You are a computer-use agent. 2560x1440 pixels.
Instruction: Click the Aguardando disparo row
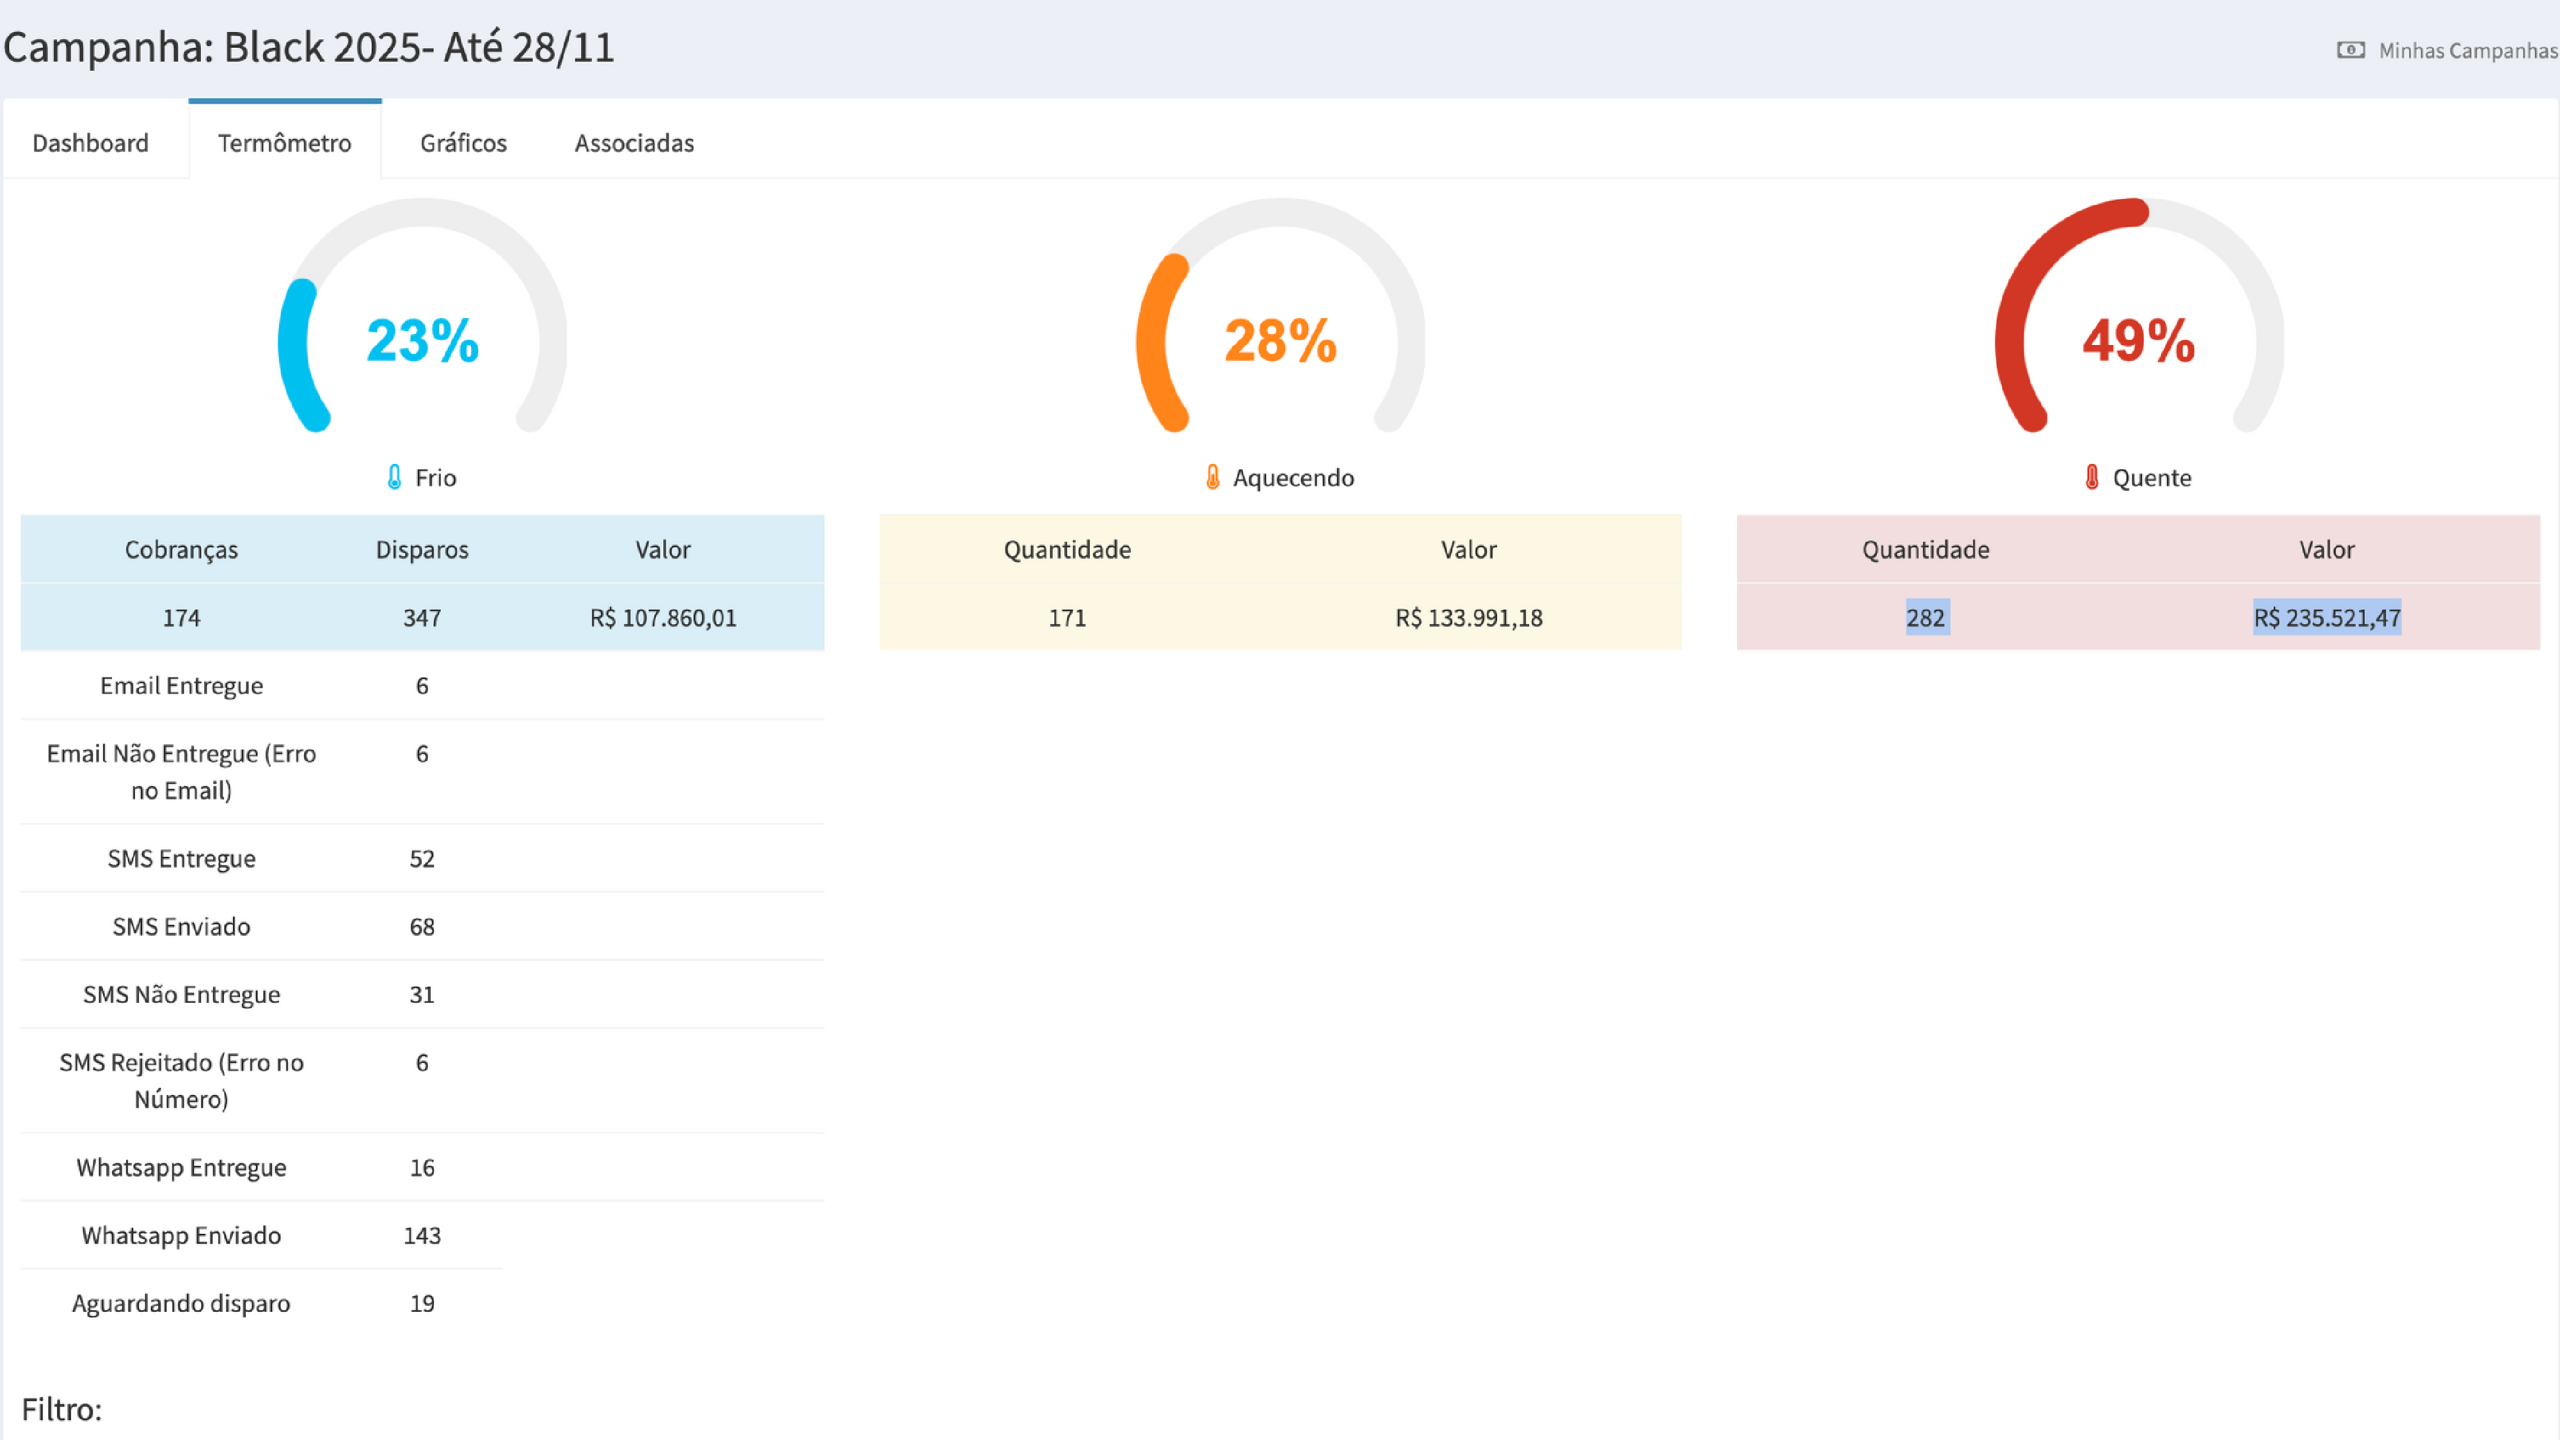[181, 1303]
